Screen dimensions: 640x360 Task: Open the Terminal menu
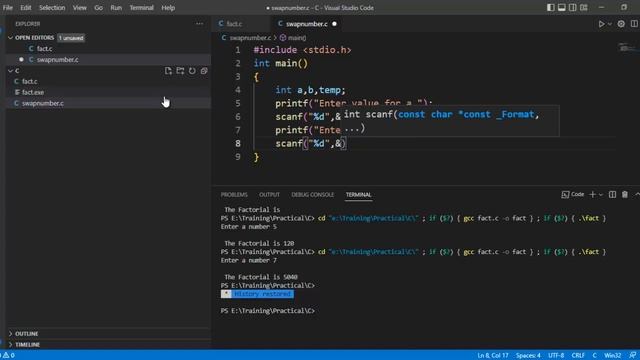141,7
